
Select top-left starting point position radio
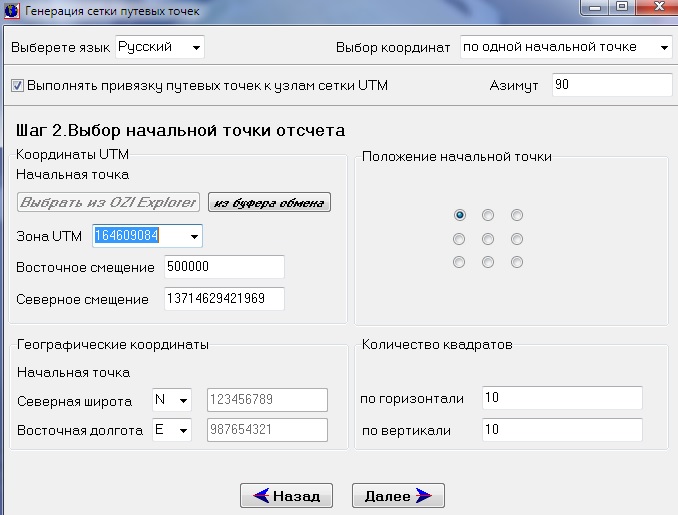click(x=459, y=215)
